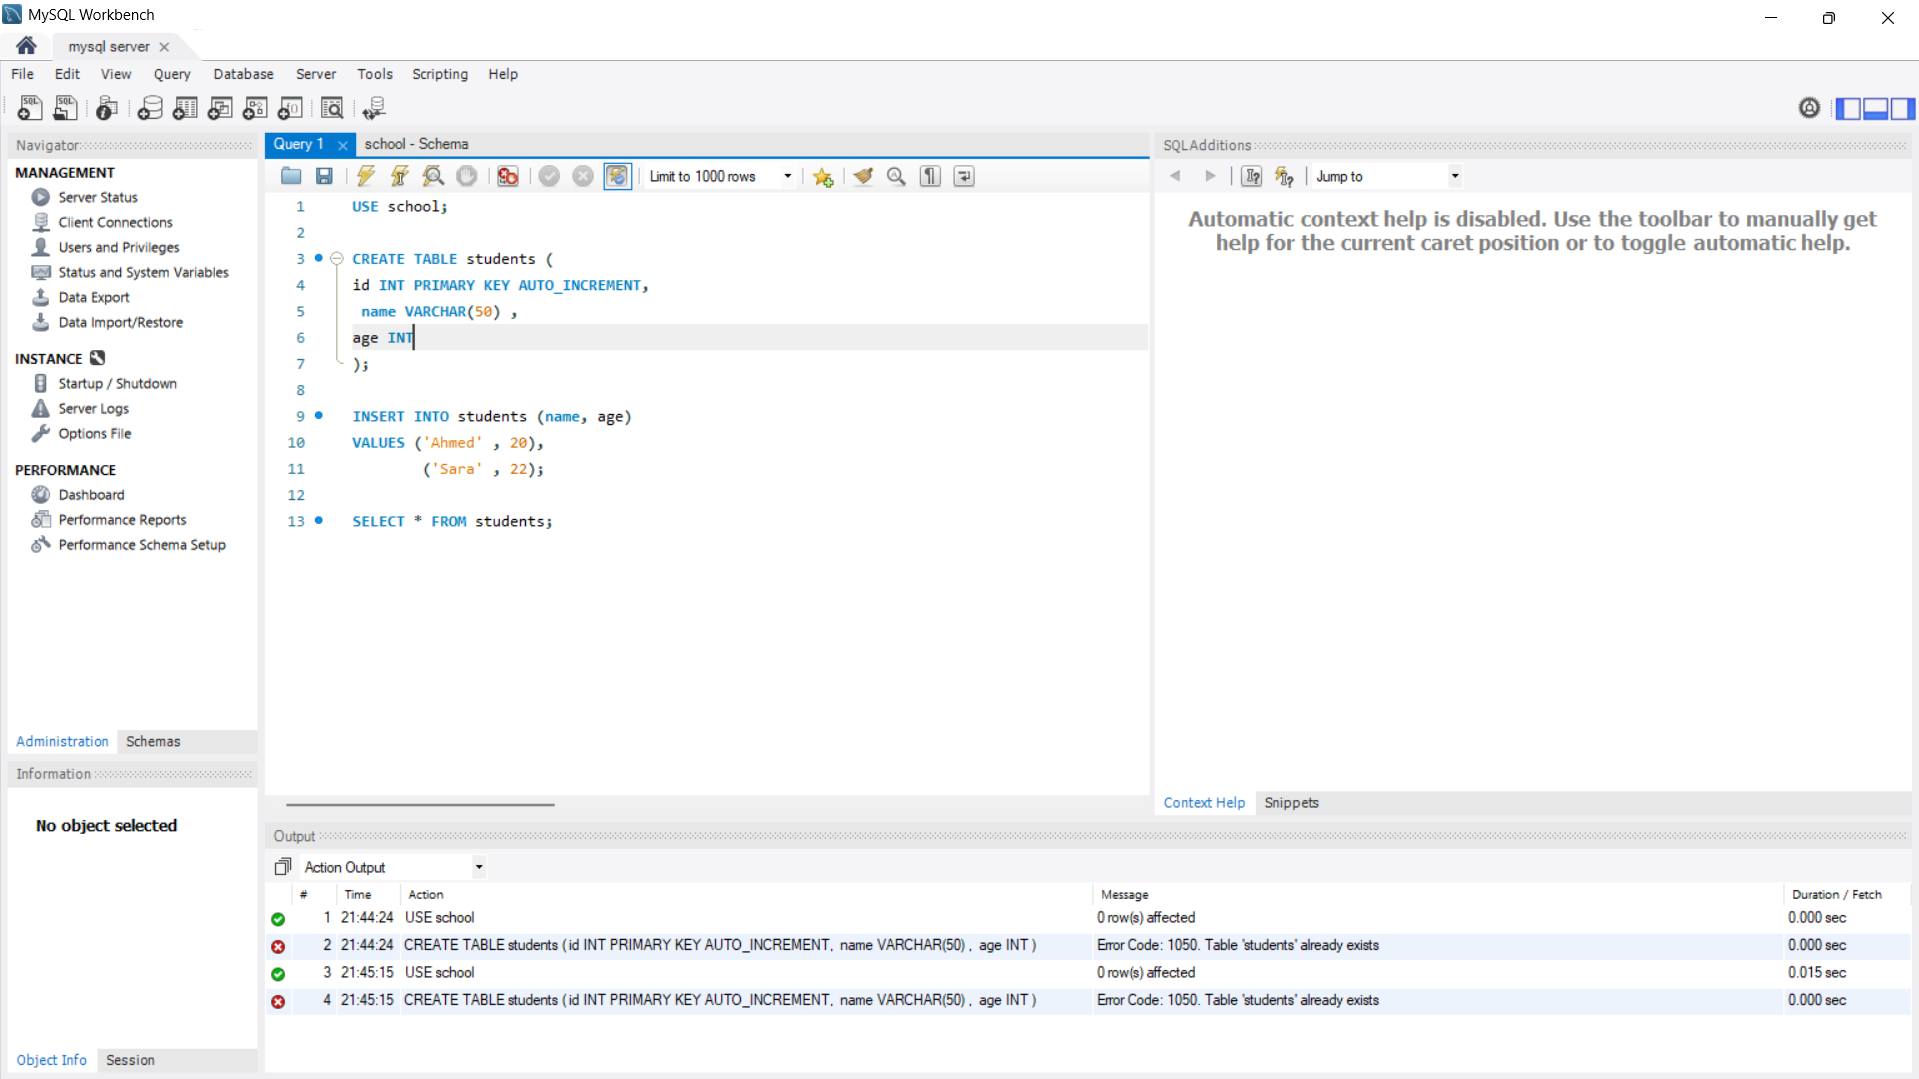Toggle automatic context help
The image size is (1919, 1079).
[1285, 176]
